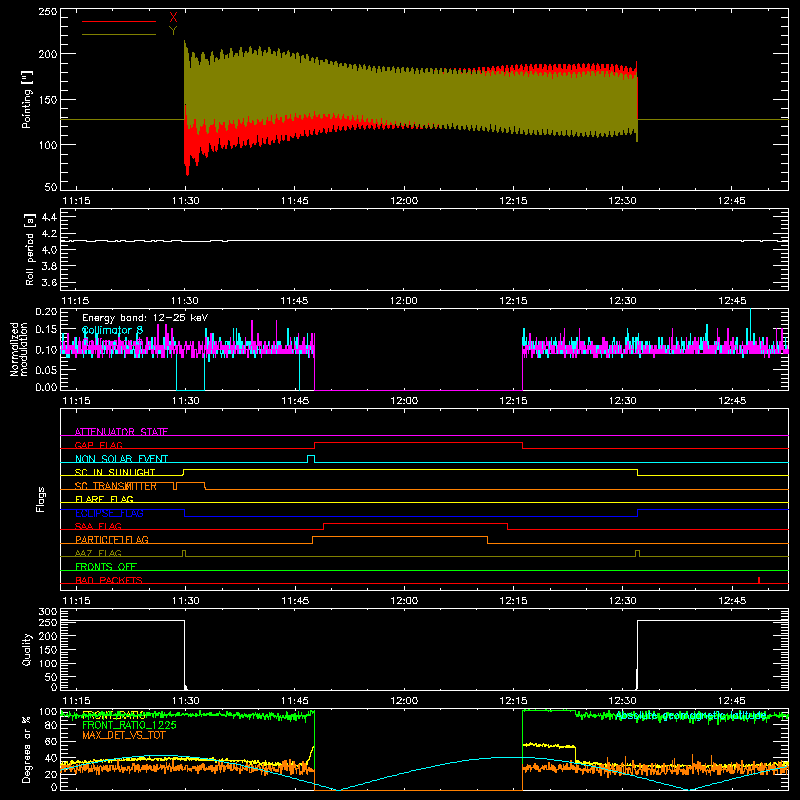
Task: Click the GAP_FLAG label
Action: click(98, 445)
